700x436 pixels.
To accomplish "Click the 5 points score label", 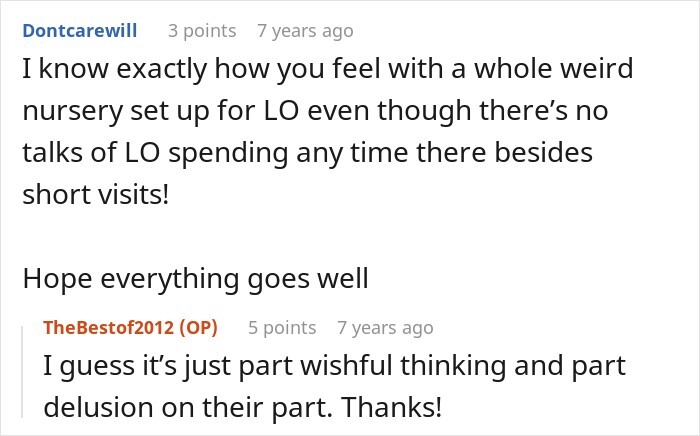I will pyautogui.click(x=282, y=328).
